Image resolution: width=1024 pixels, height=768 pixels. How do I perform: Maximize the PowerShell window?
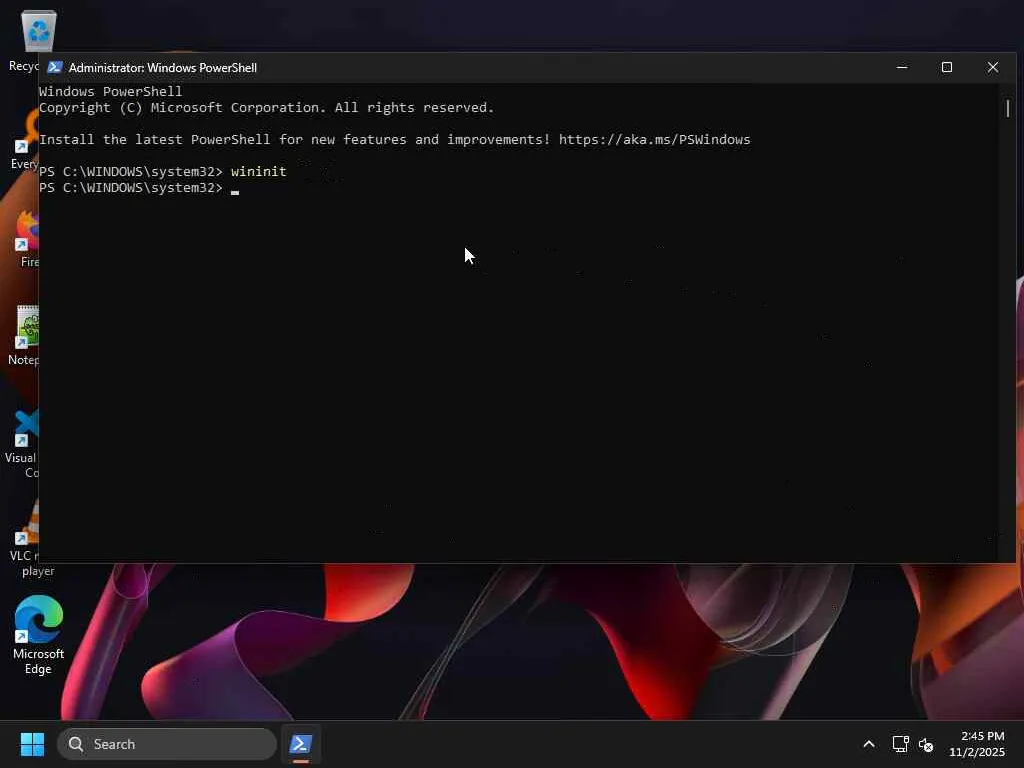(947, 67)
